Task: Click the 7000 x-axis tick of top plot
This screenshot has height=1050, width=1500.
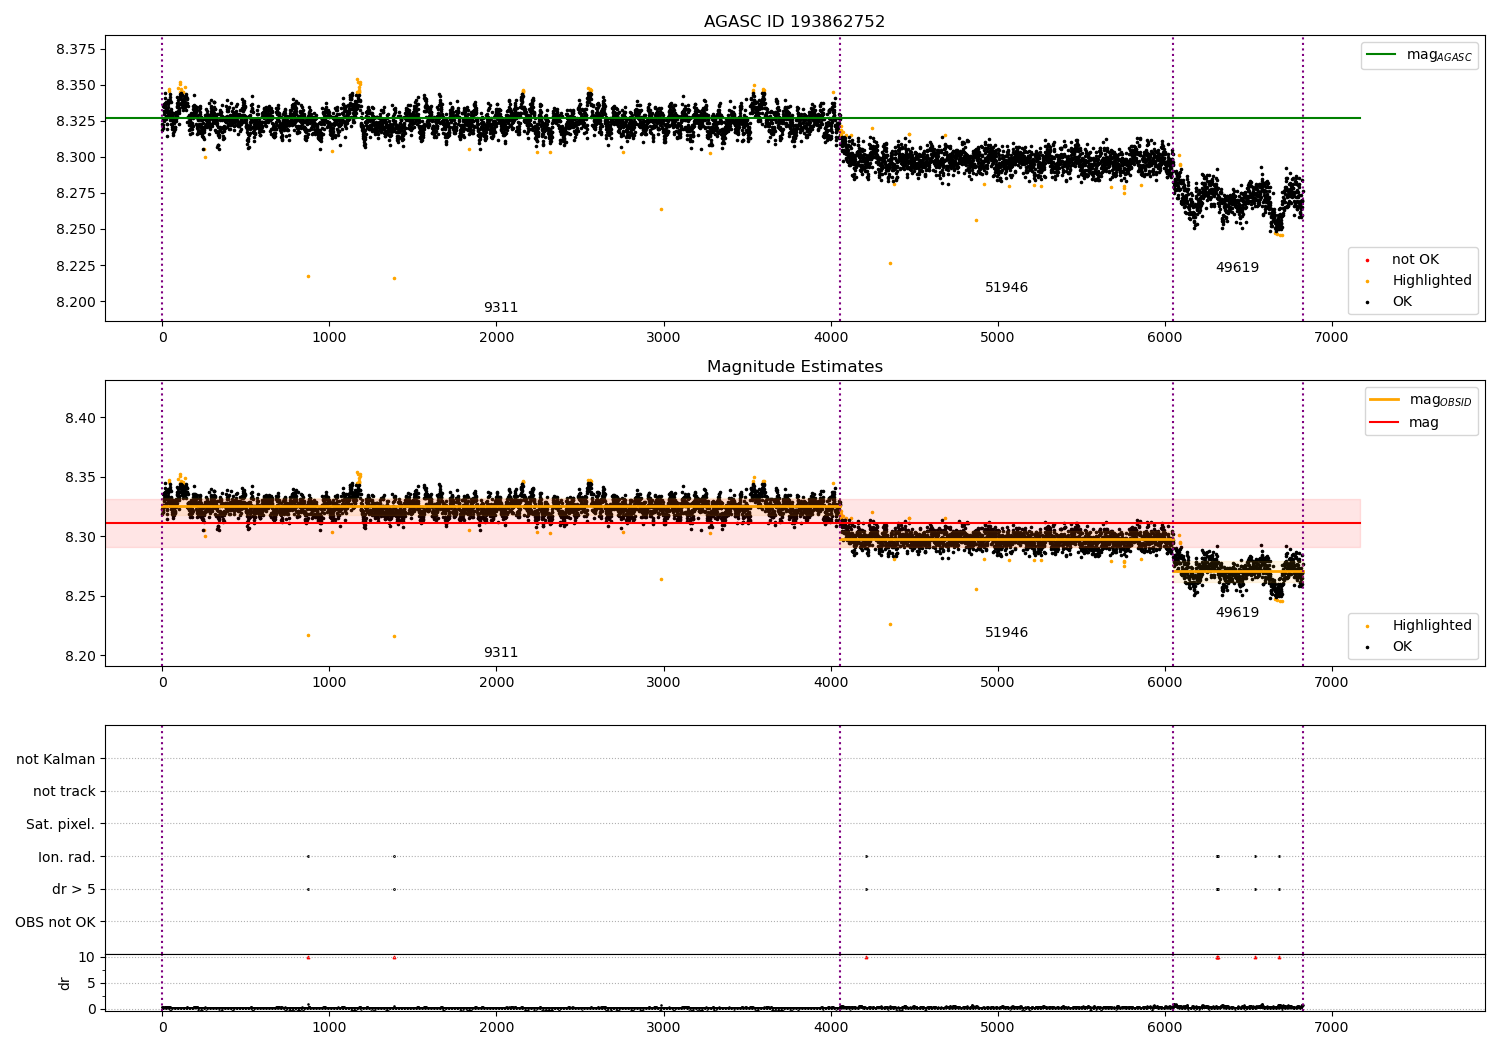Action: [1331, 337]
